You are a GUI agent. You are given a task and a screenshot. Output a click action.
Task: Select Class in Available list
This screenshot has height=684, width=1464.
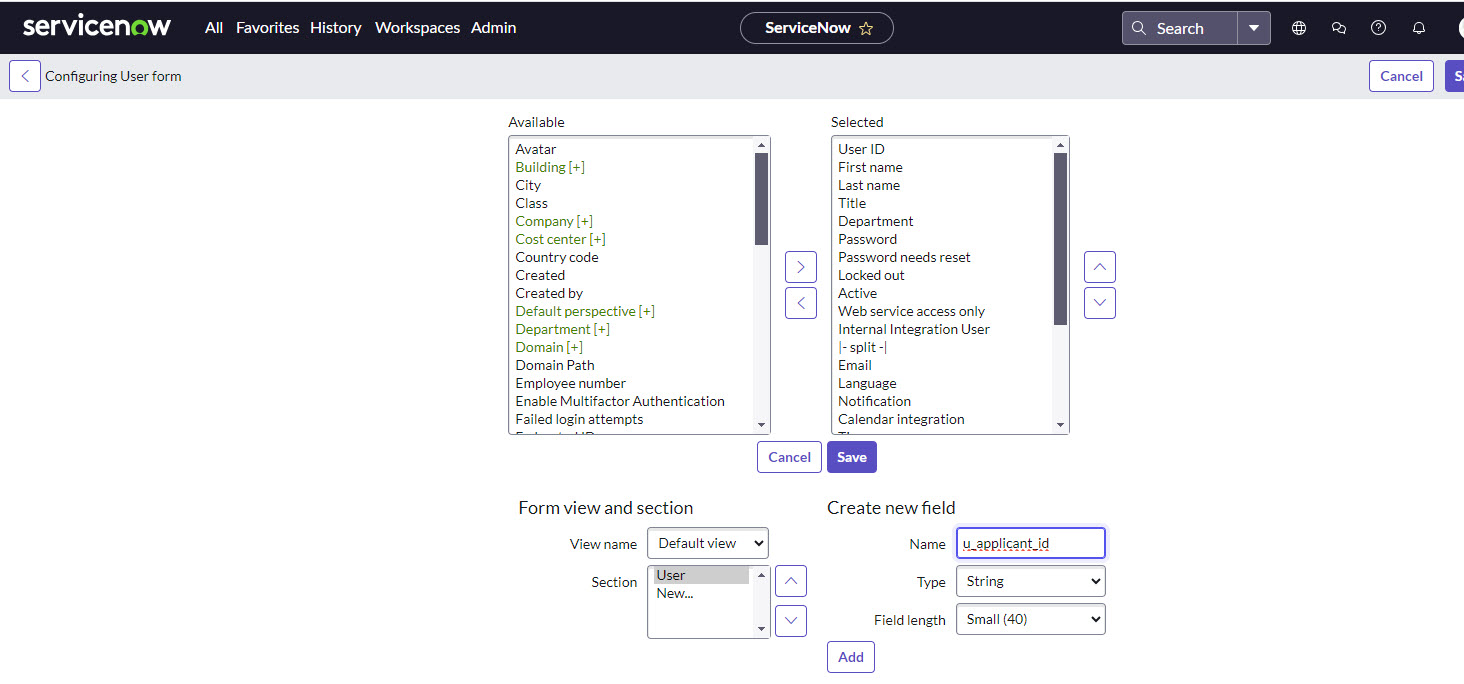tap(532, 203)
